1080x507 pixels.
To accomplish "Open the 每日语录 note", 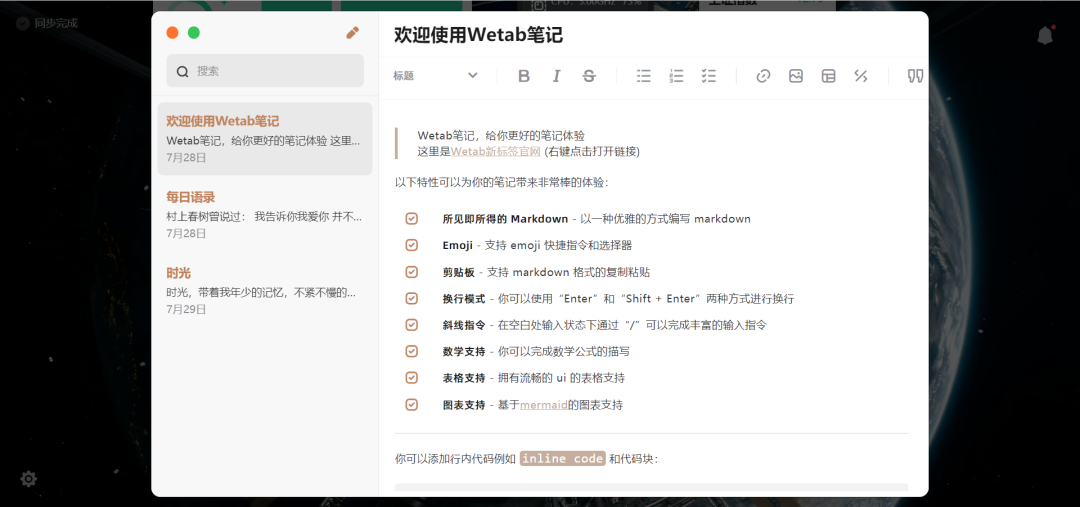I will coord(264,214).
